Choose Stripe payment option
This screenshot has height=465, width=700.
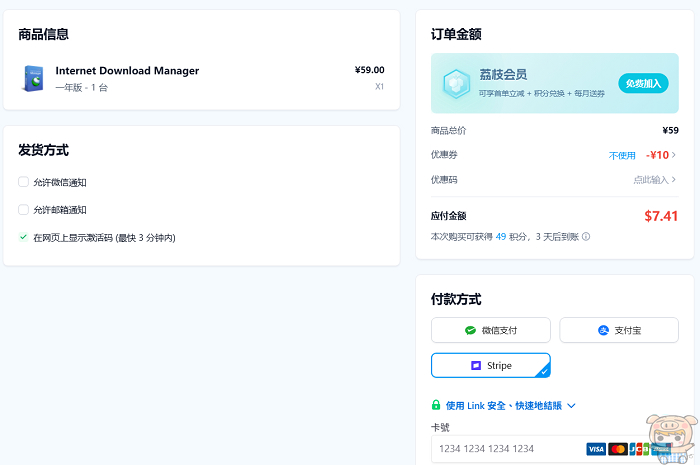coord(491,366)
